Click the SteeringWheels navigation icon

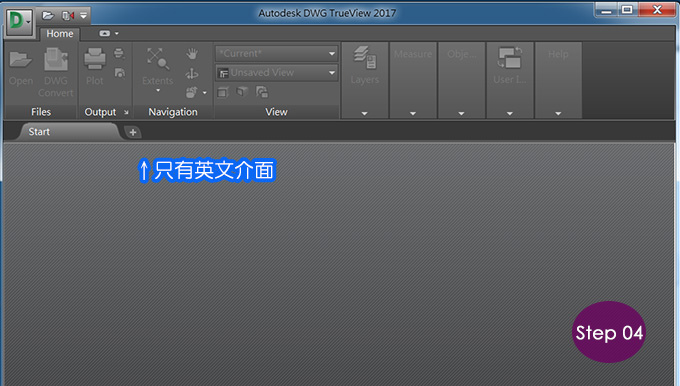coord(191,92)
